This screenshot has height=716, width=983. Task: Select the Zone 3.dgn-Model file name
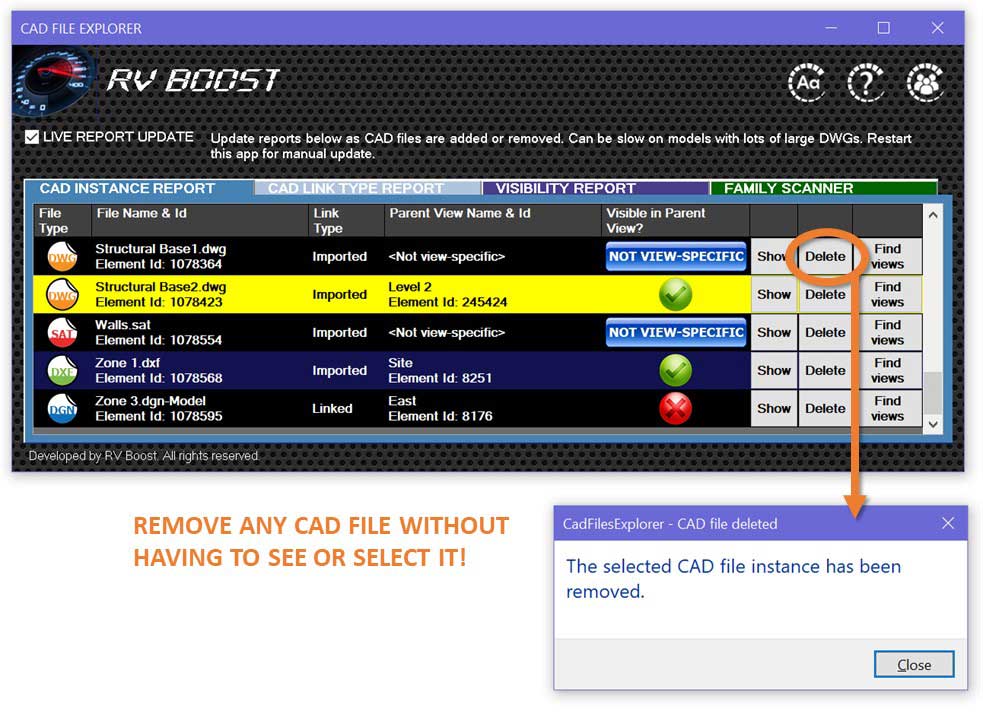tap(150, 401)
